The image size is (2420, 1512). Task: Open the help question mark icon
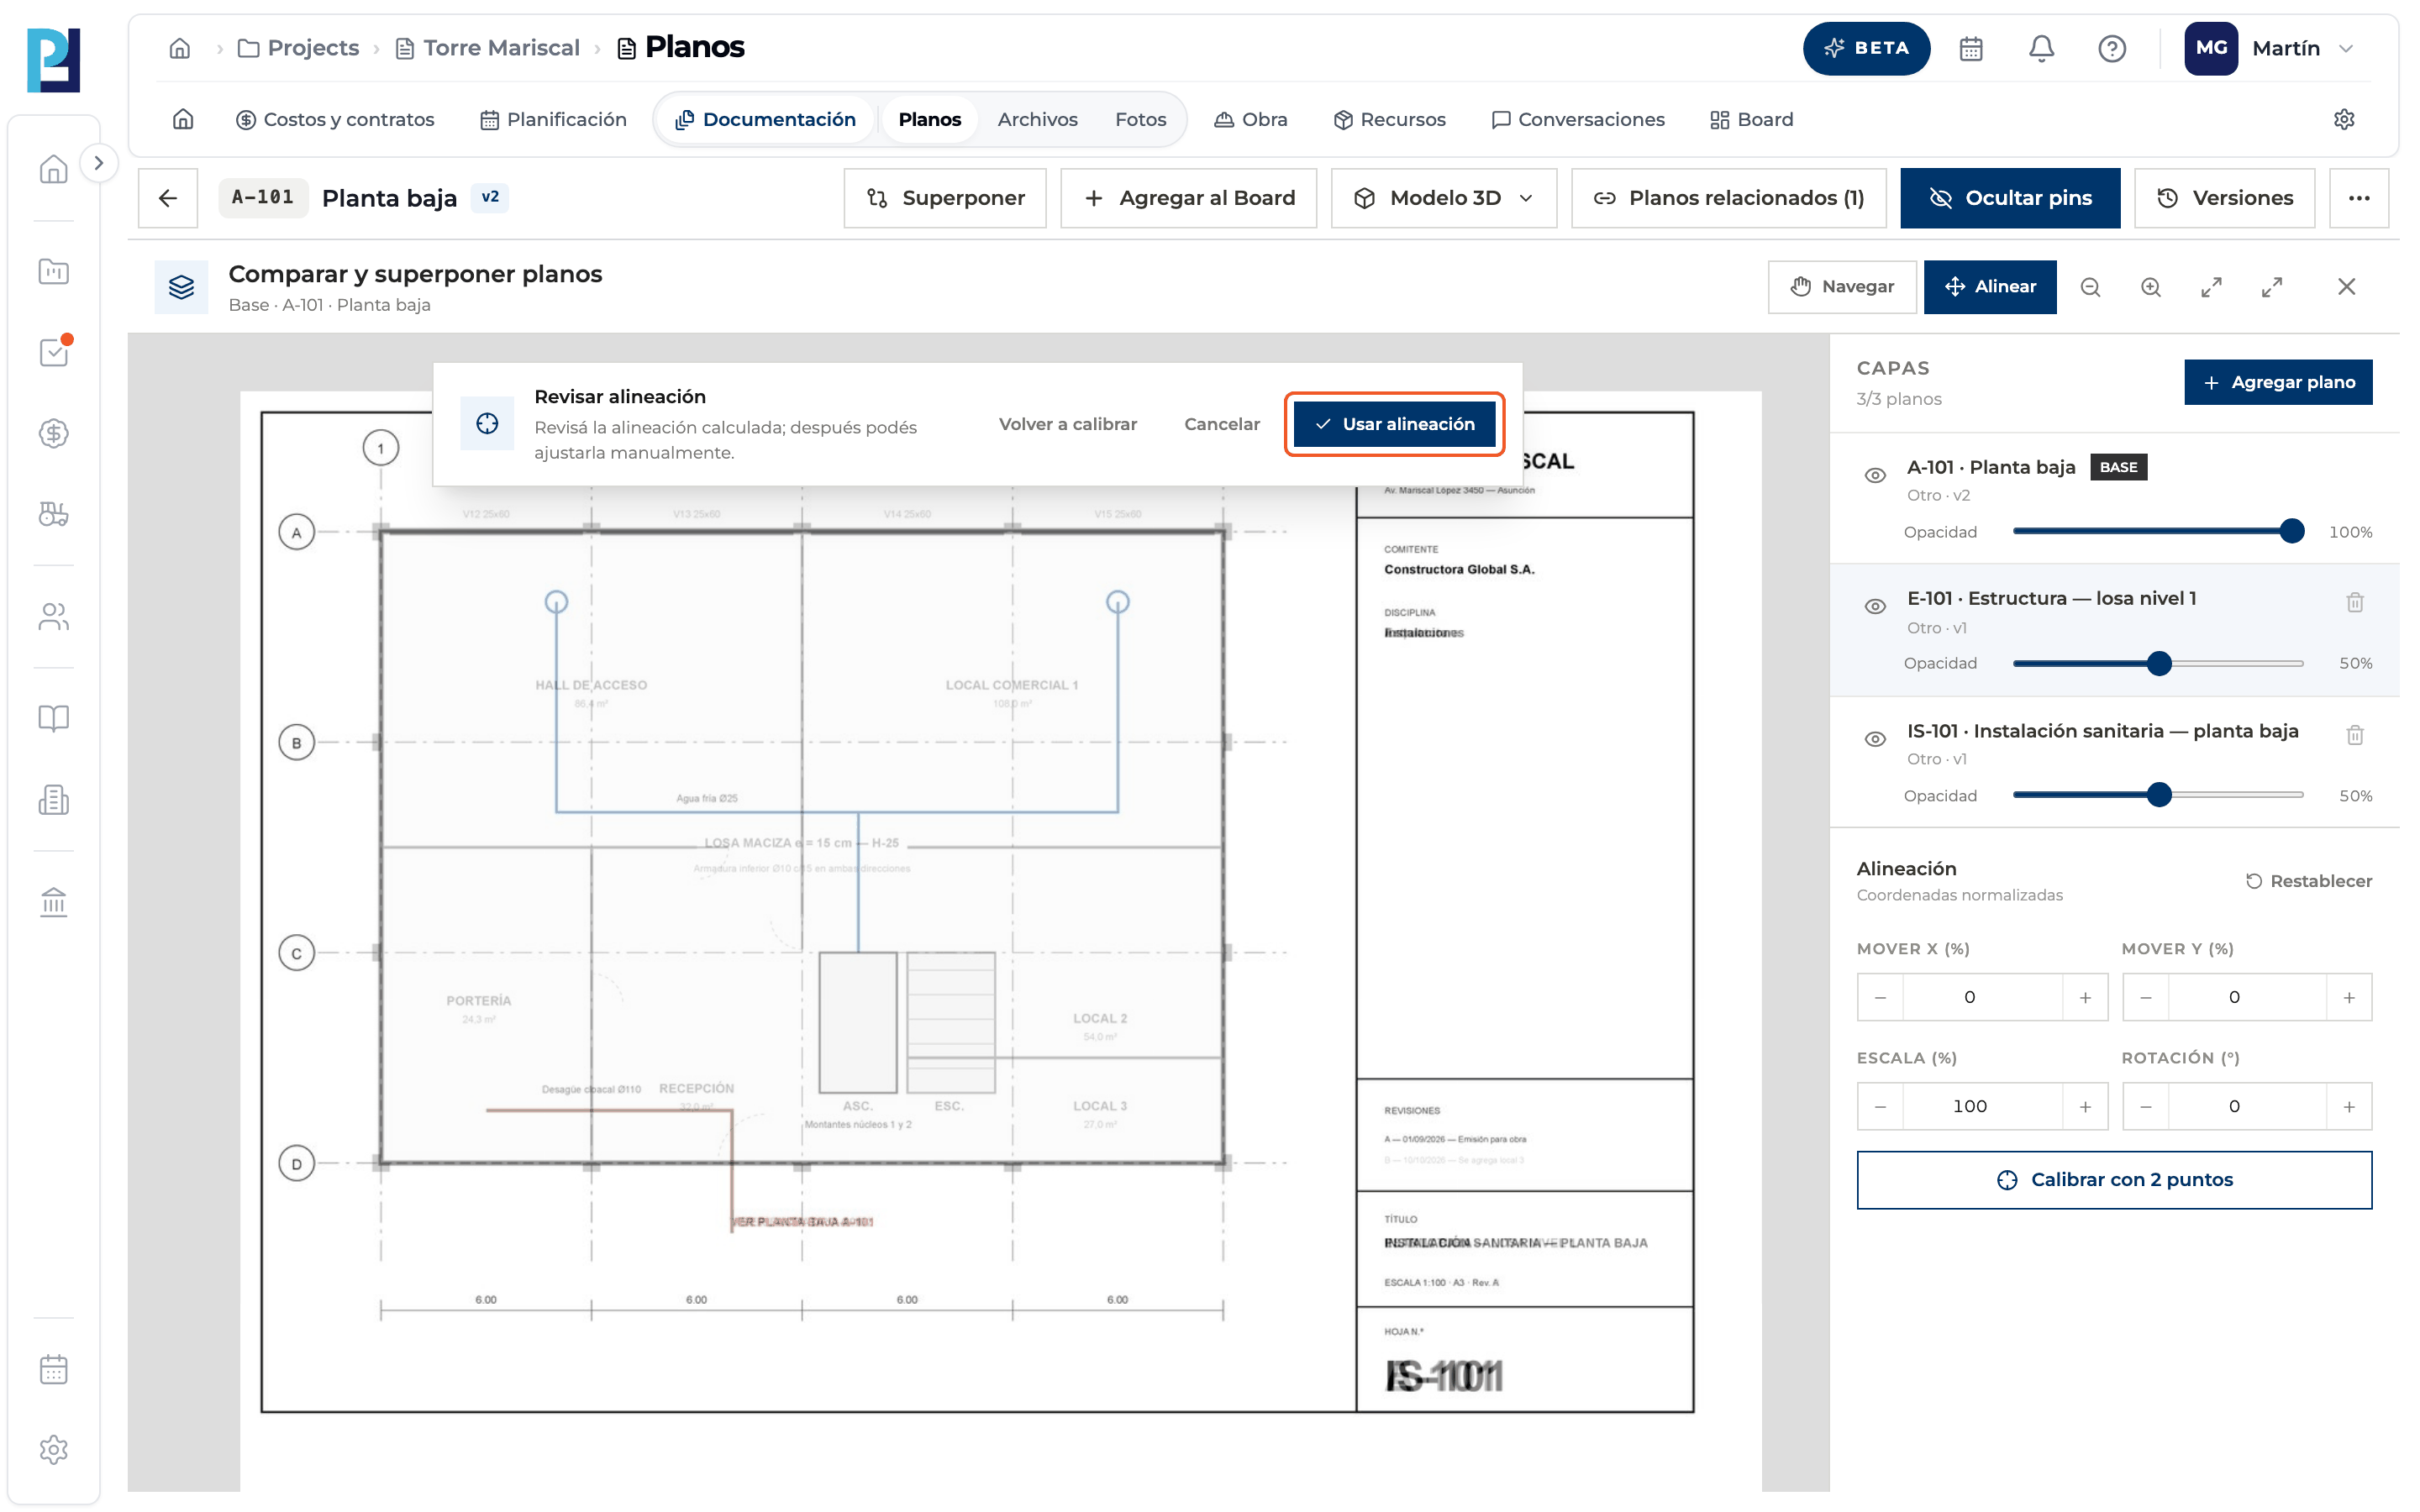click(x=2112, y=48)
